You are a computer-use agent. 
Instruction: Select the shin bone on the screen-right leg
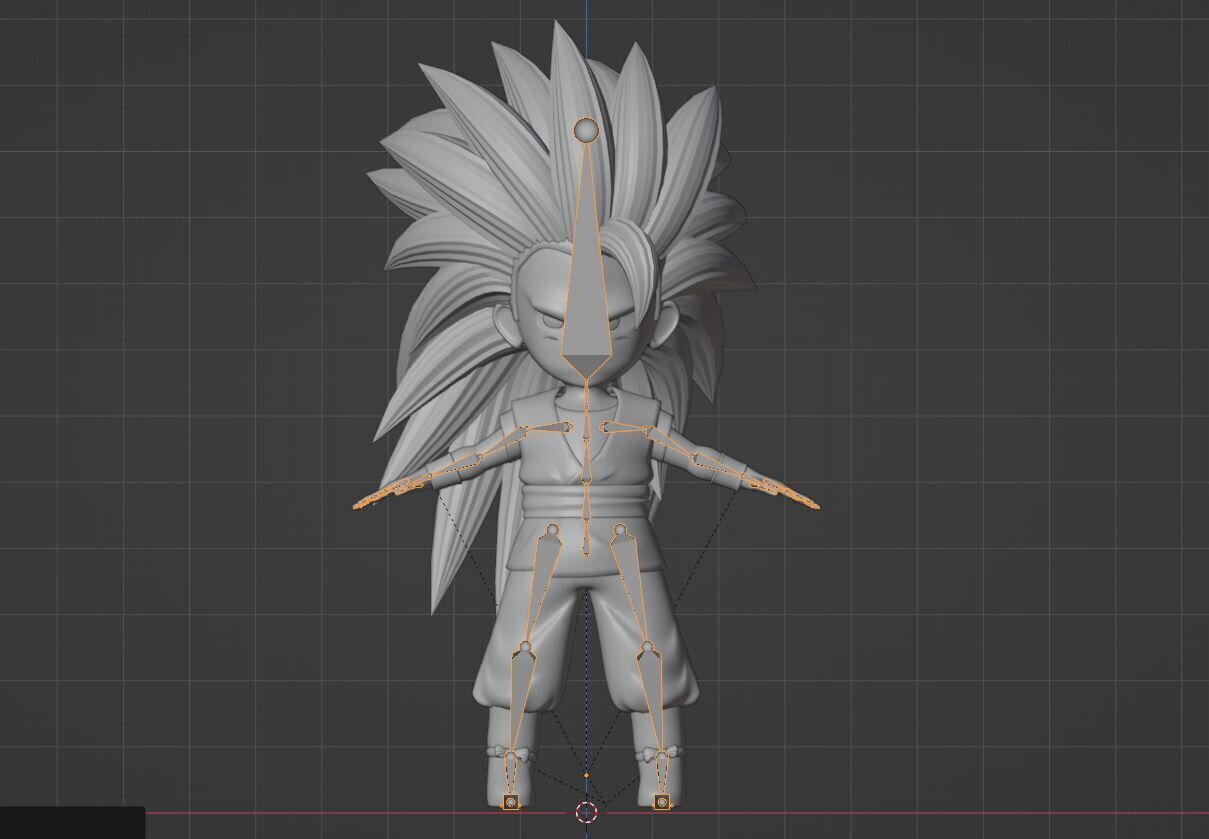[x=654, y=700]
